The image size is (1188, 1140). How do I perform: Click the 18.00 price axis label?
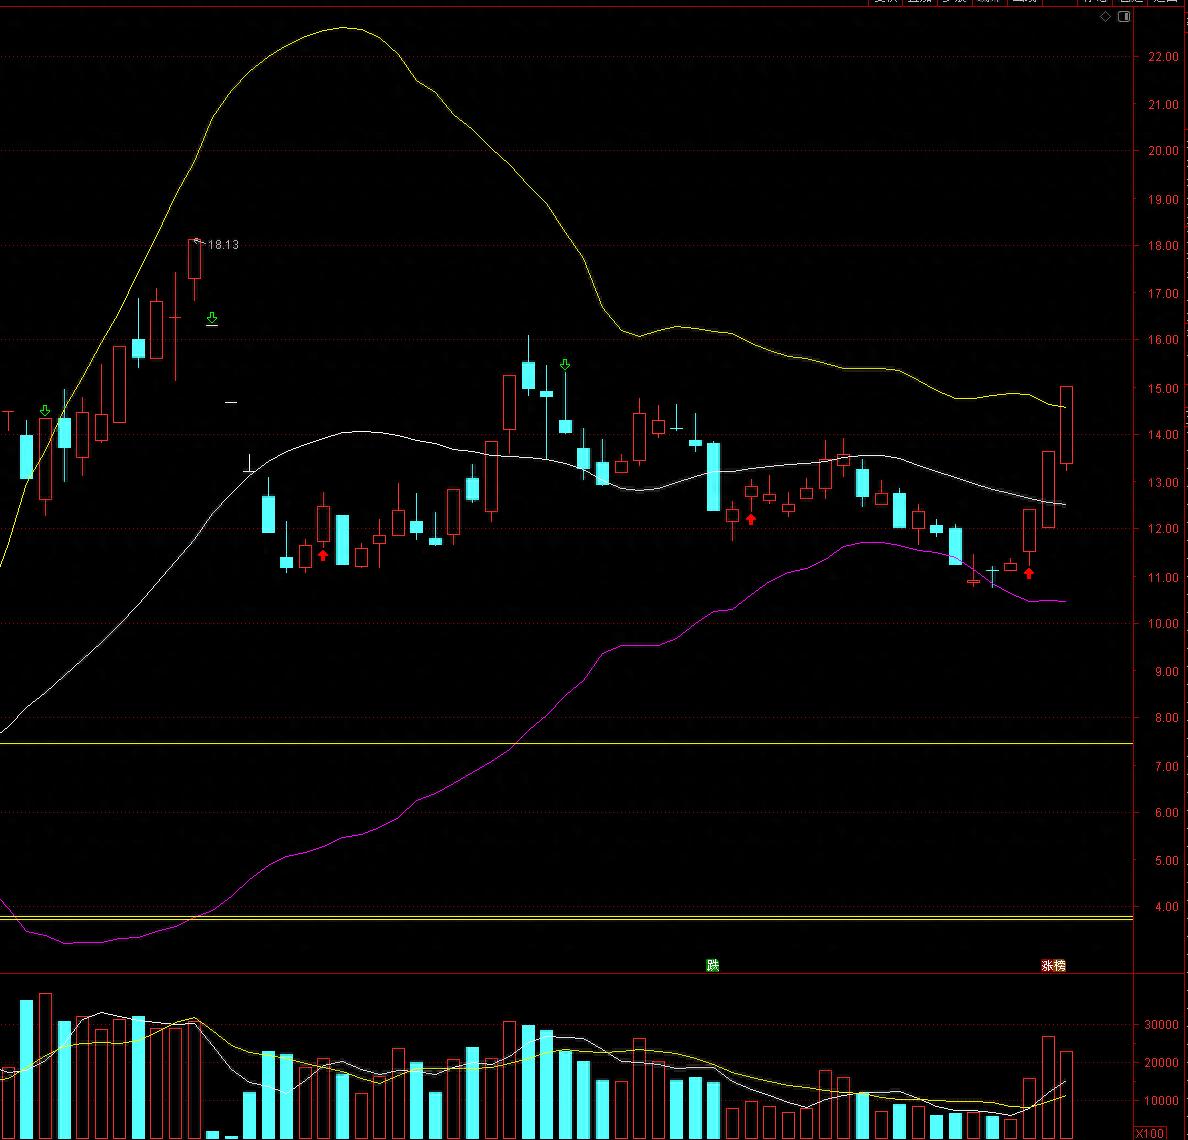pyautogui.click(x=1163, y=245)
